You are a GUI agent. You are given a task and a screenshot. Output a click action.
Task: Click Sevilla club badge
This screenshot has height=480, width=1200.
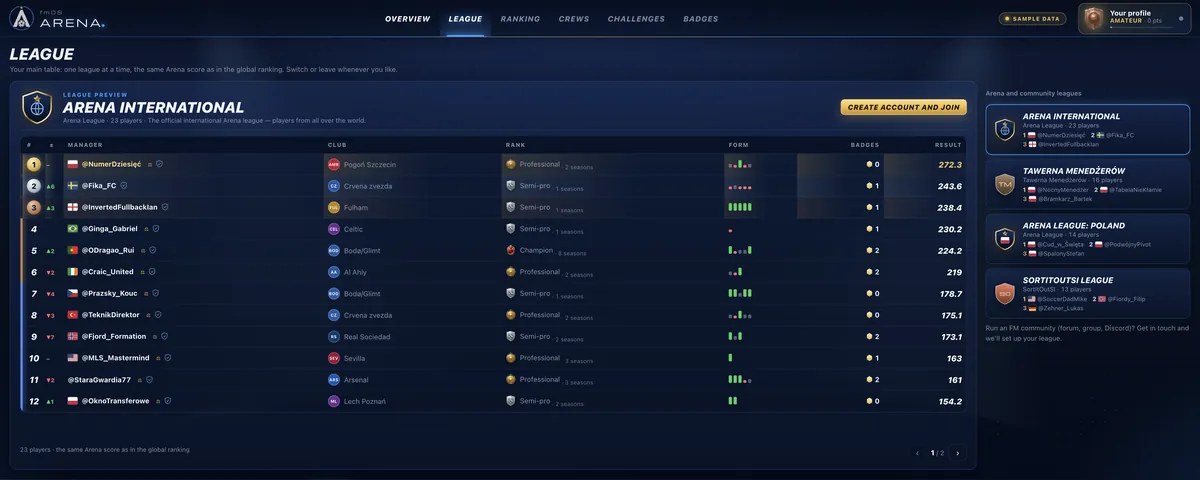(334, 358)
